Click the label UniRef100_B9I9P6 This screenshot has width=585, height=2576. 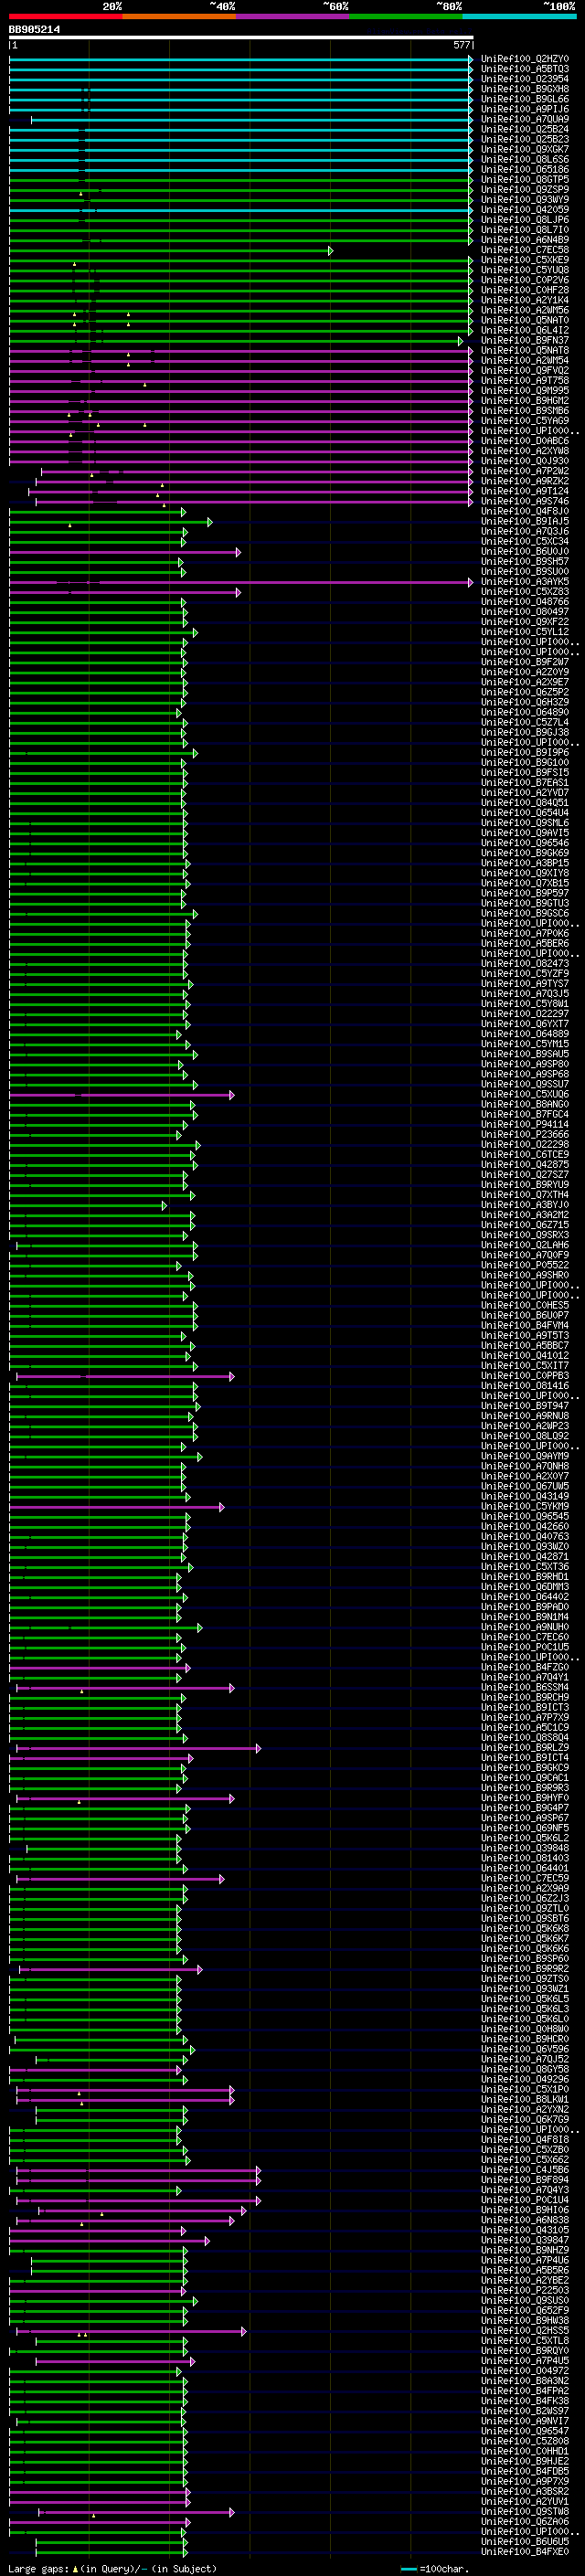click(525, 753)
